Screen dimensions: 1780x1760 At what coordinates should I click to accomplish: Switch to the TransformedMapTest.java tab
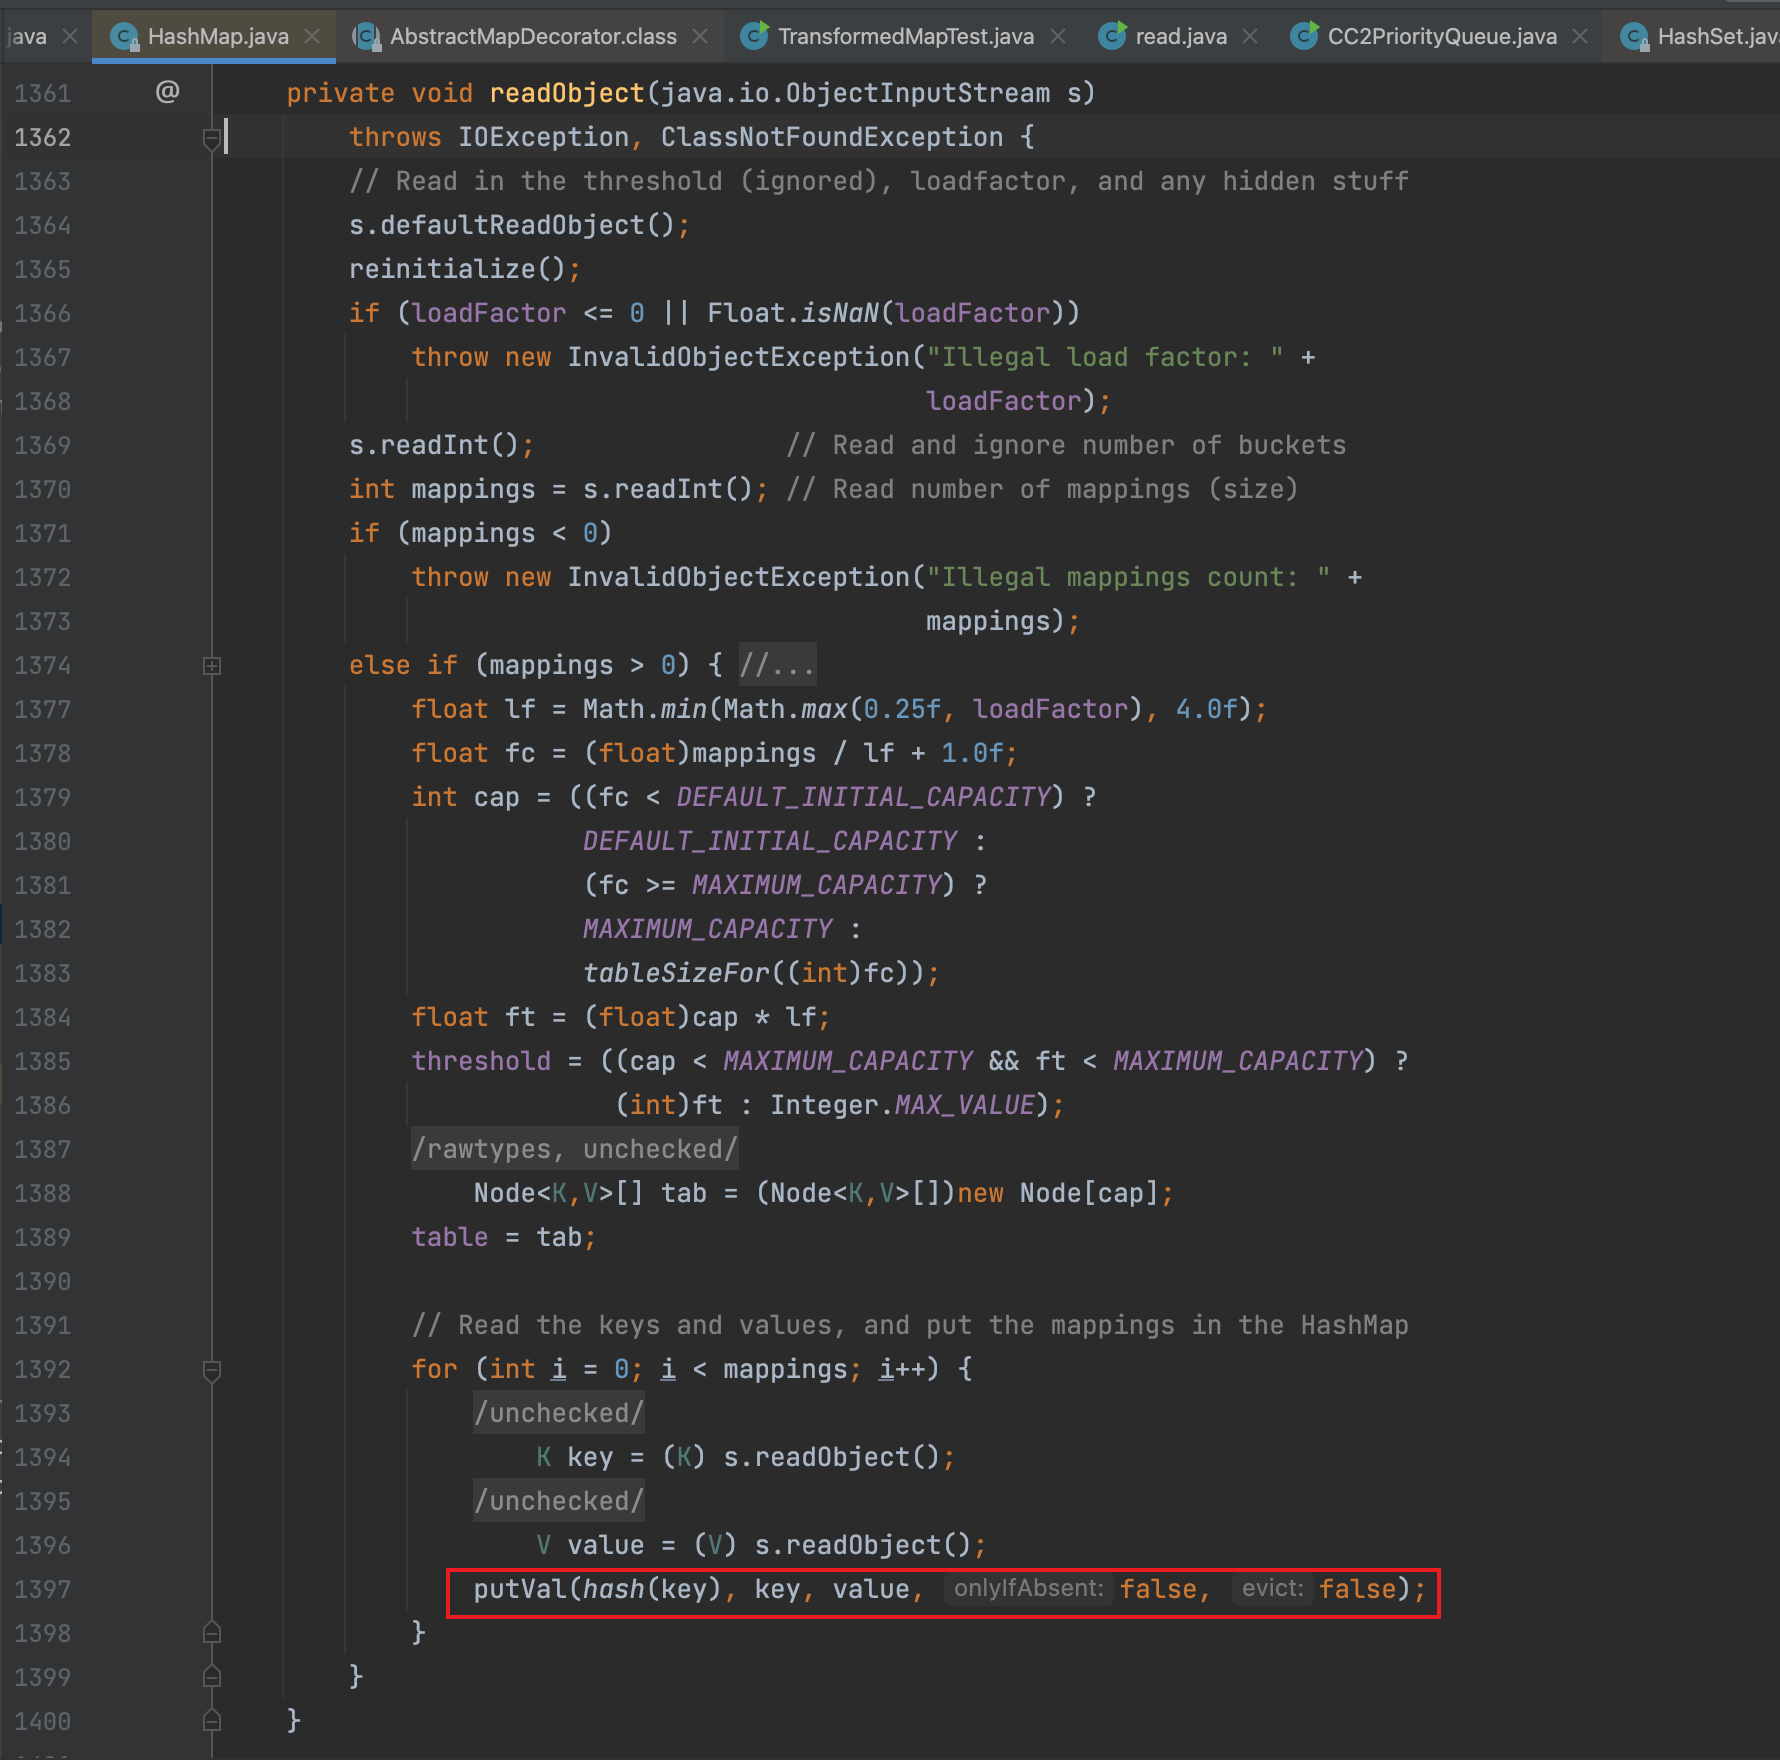(x=905, y=37)
